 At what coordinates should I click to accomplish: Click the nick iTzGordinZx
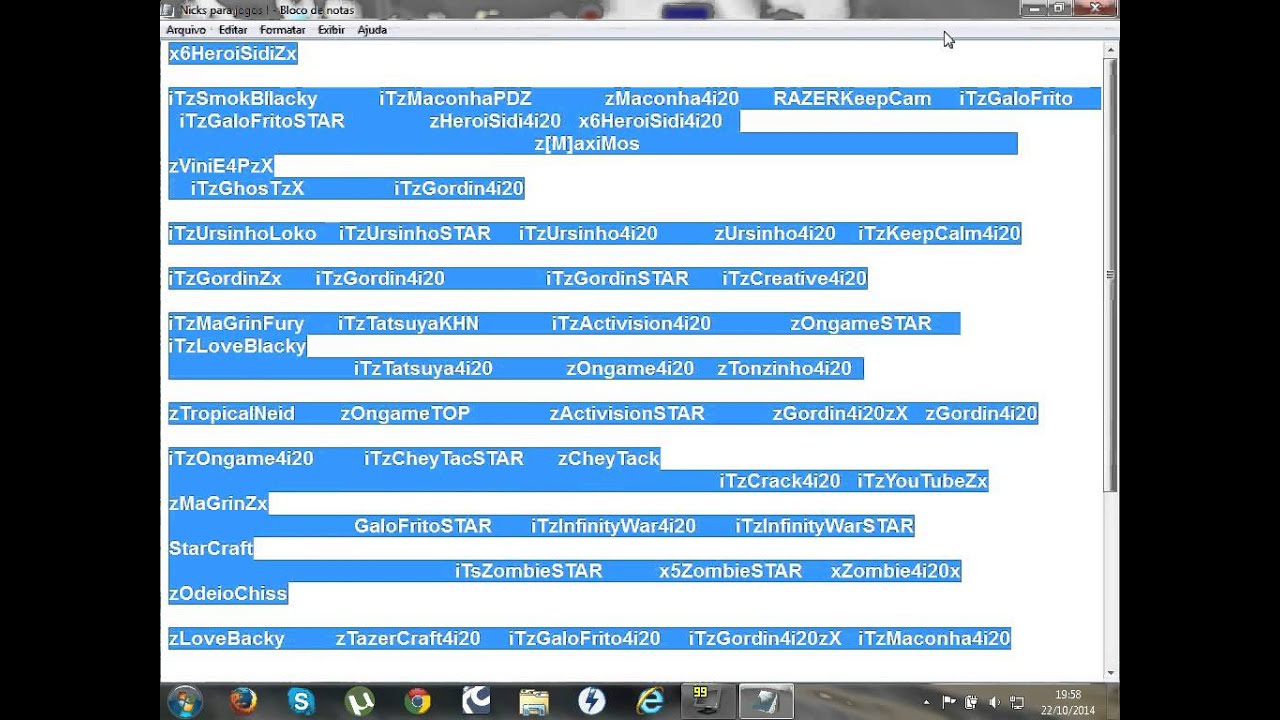(x=225, y=279)
